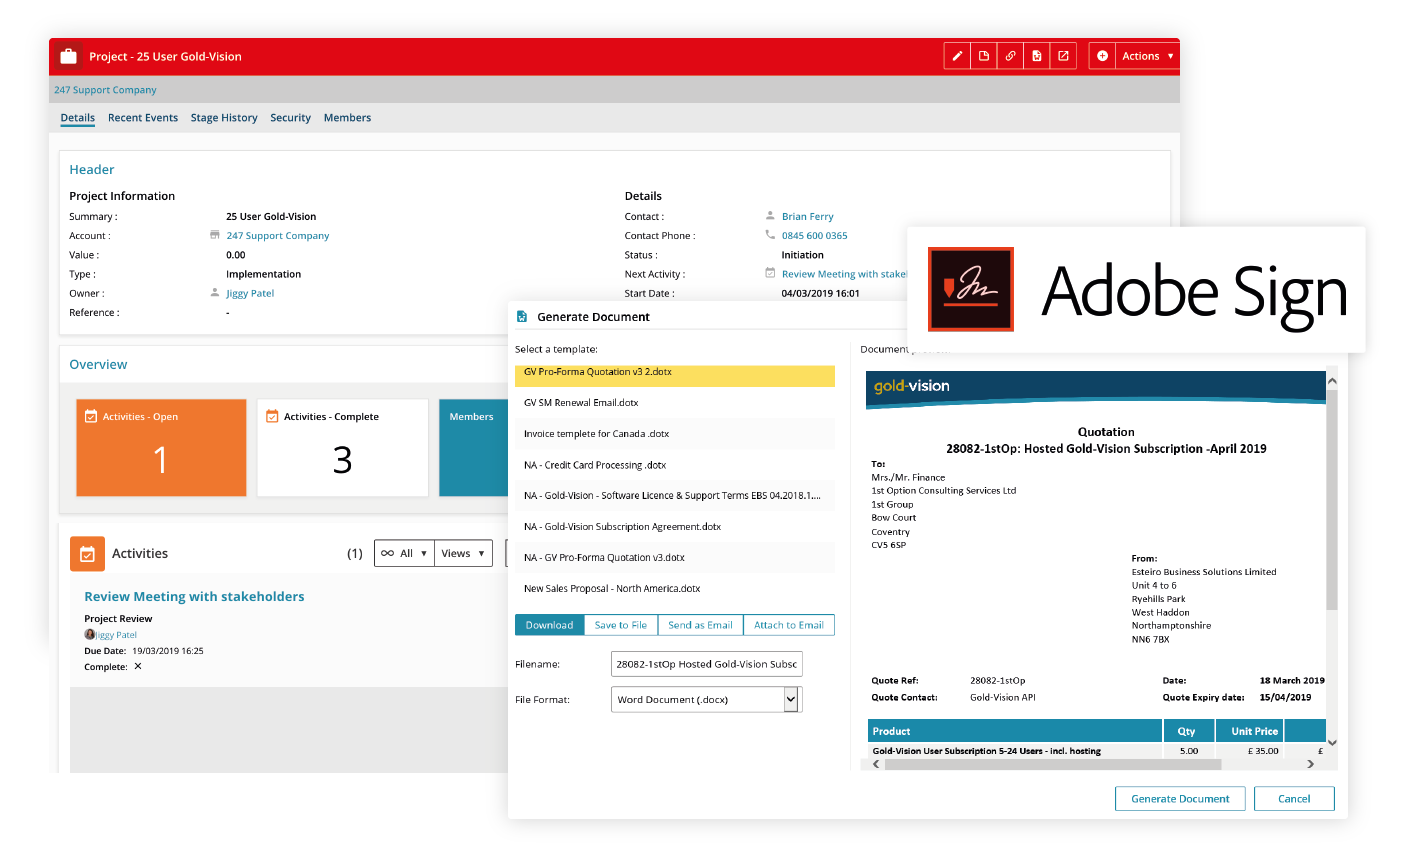This screenshot has height=856, width=1408.
Task: Click the Generate Document dialog title icon
Action: 521,316
